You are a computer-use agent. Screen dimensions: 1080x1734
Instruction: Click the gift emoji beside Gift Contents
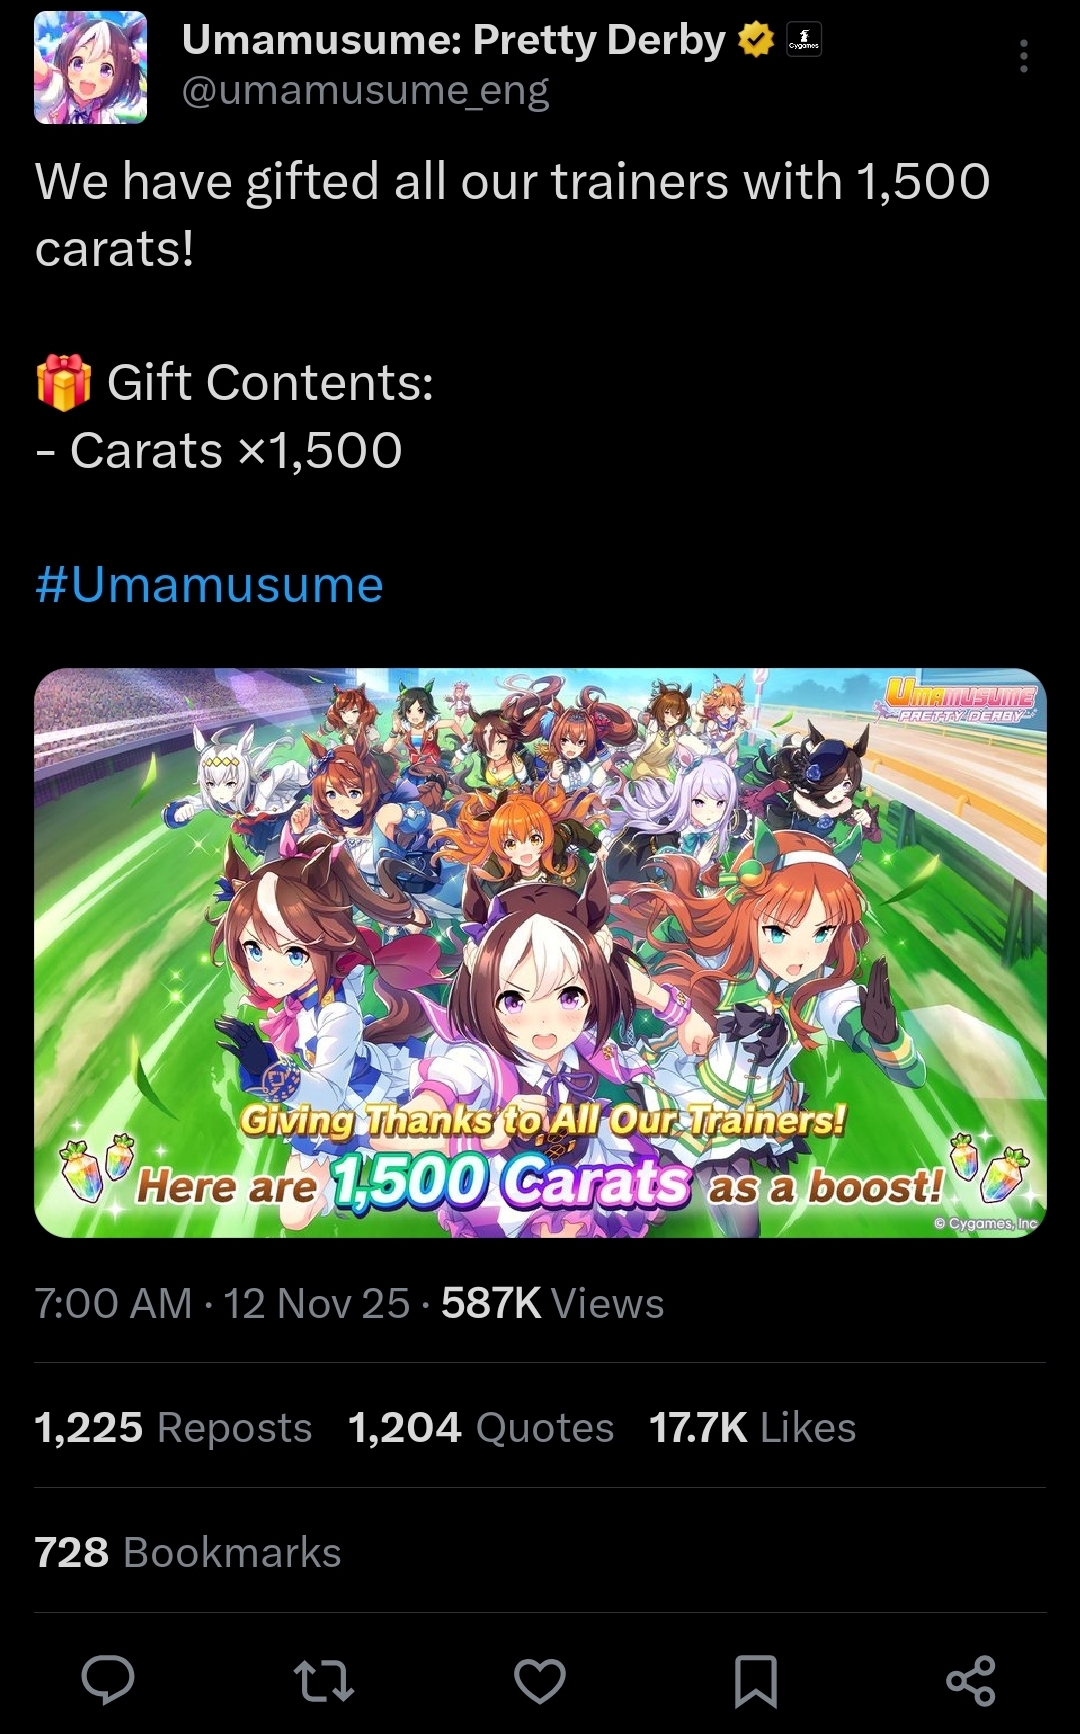[x=64, y=383]
